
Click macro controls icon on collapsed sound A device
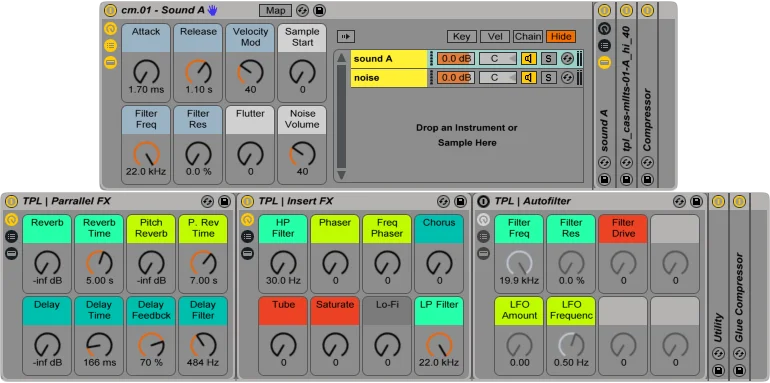(x=605, y=29)
